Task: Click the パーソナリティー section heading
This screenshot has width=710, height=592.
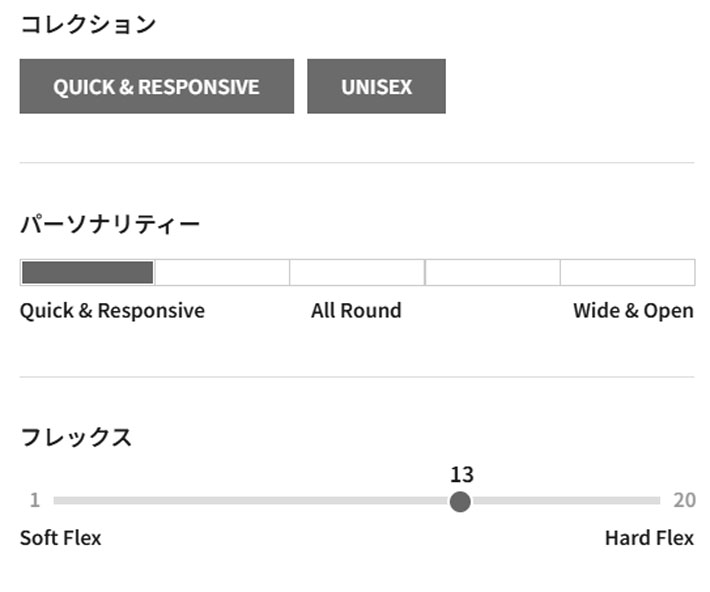Action: pos(110,224)
